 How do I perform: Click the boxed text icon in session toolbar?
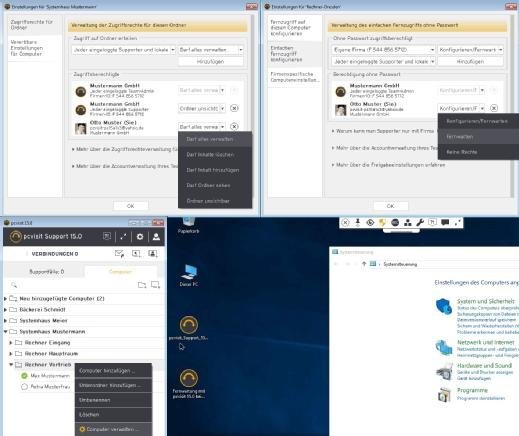pyautogui.click(x=432, y=222)
